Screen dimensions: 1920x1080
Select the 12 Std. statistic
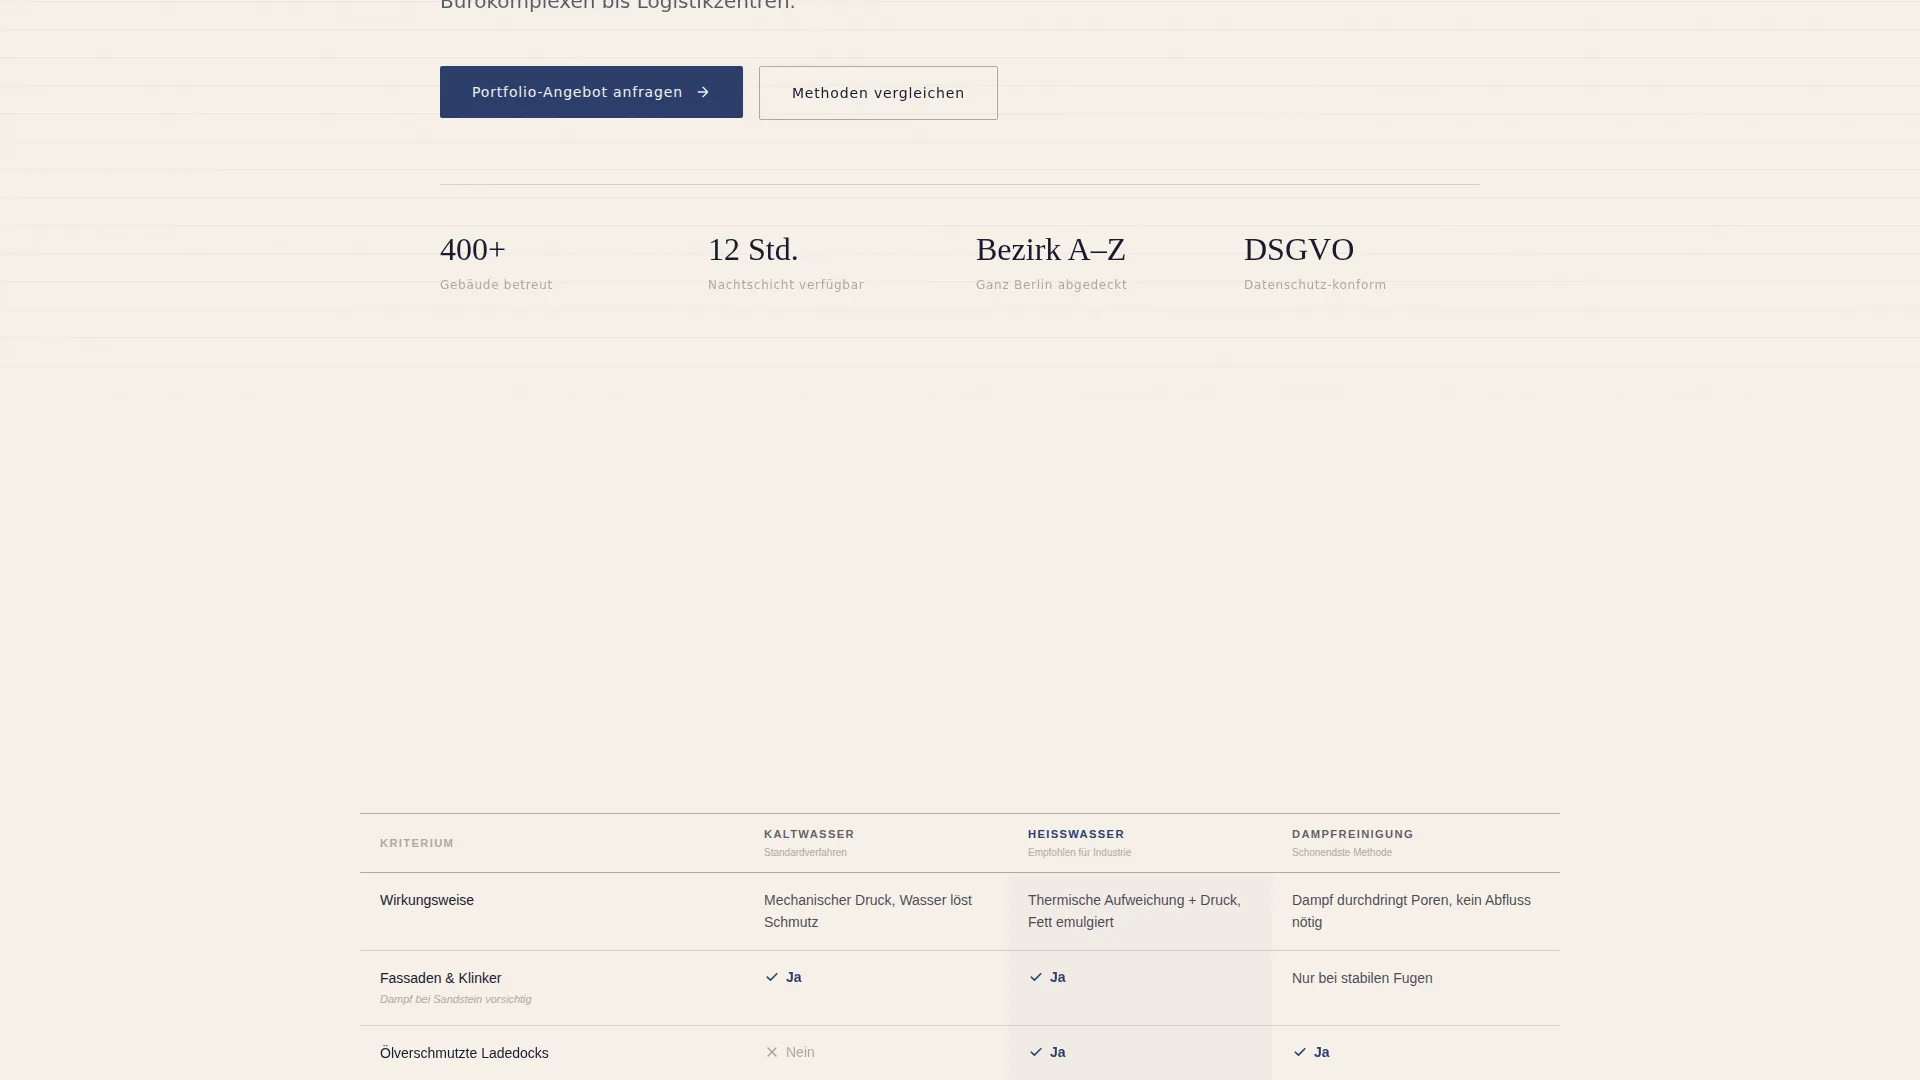coord(753,249)
